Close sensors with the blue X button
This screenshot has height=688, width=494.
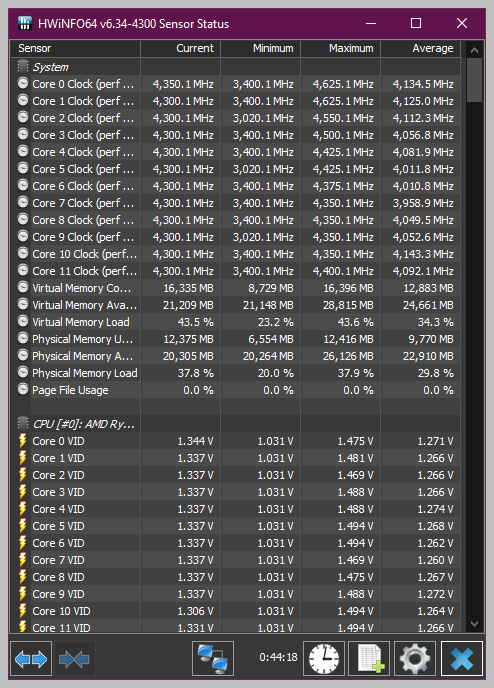coord(462,658)
